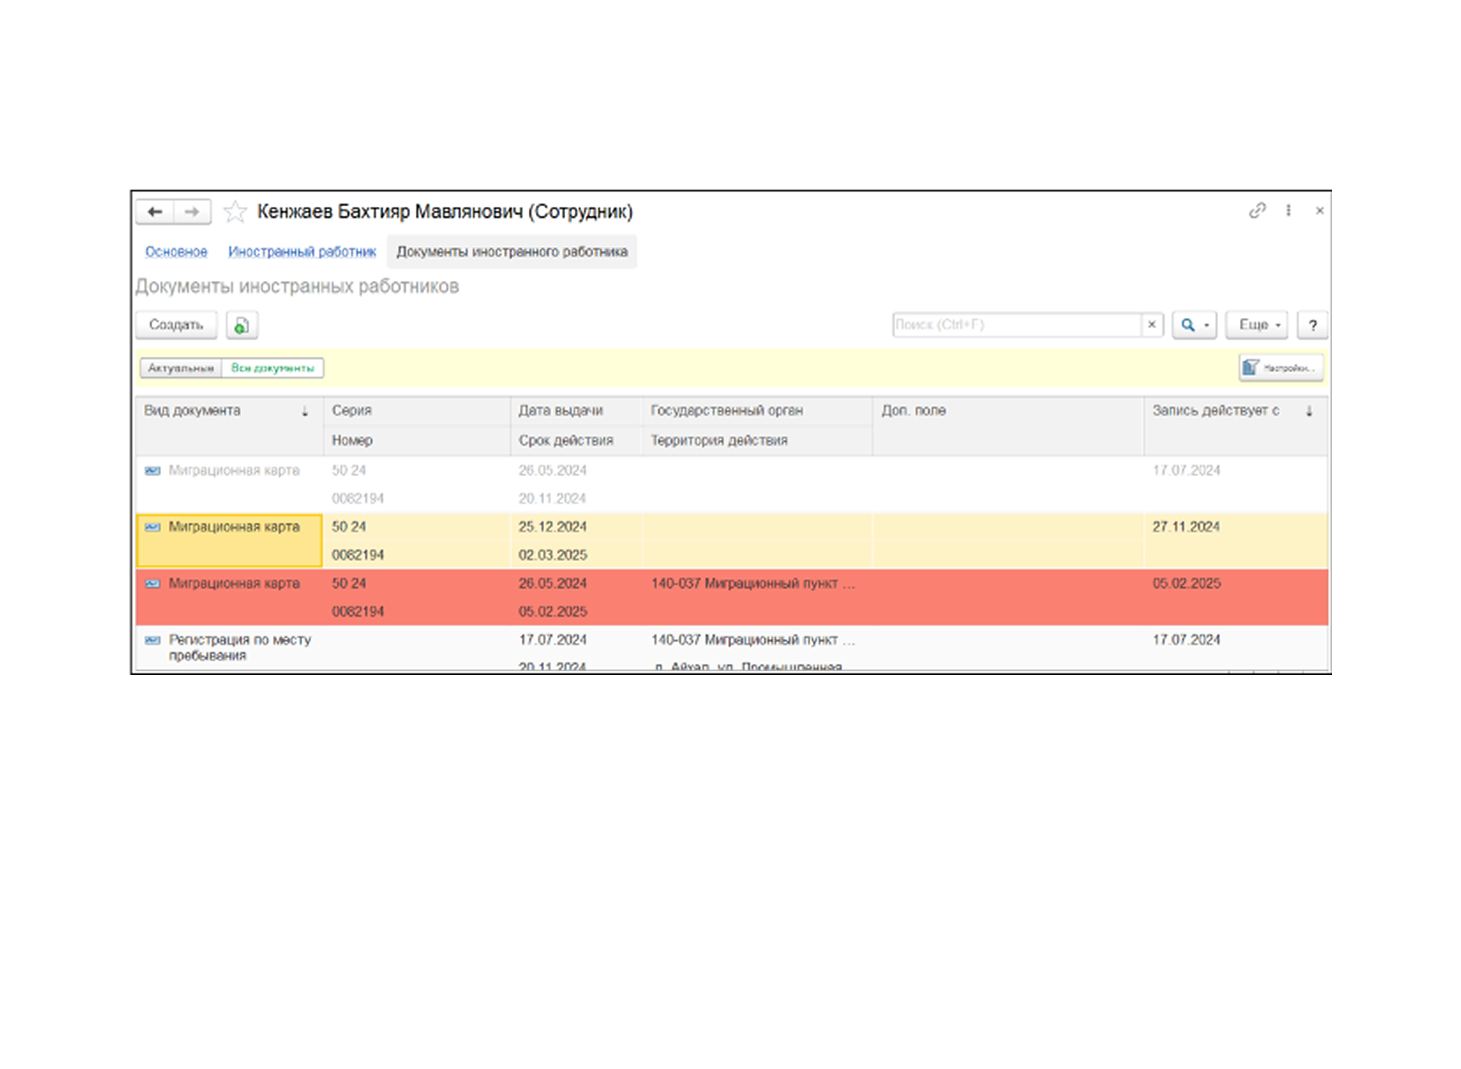Open the Основное tab
1461x1069 pixels.
[176, 252]
